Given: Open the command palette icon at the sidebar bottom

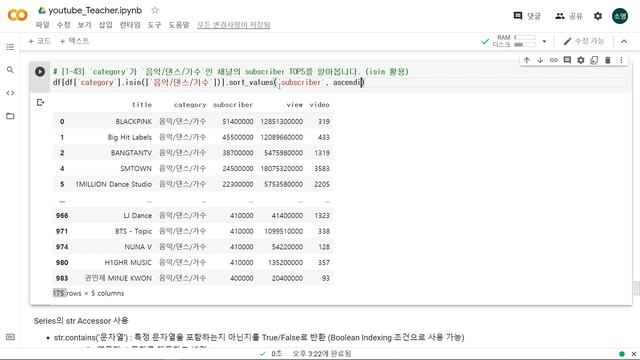Looking at the screenshot, I should pos(10,337).
